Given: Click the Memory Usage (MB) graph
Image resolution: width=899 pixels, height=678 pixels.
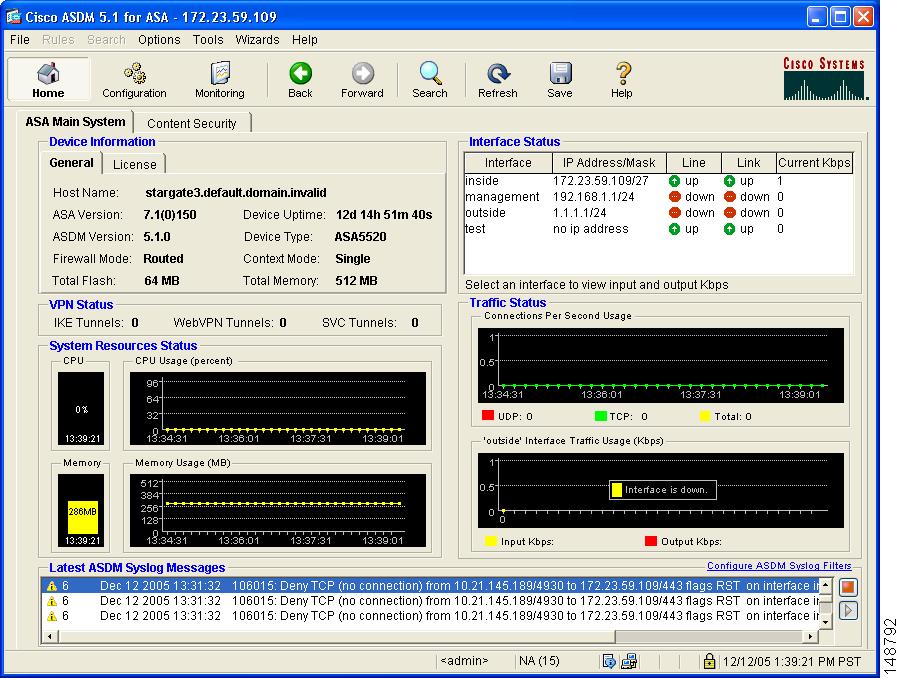Looking at the screenshot, I should click(x=277, y=511).
